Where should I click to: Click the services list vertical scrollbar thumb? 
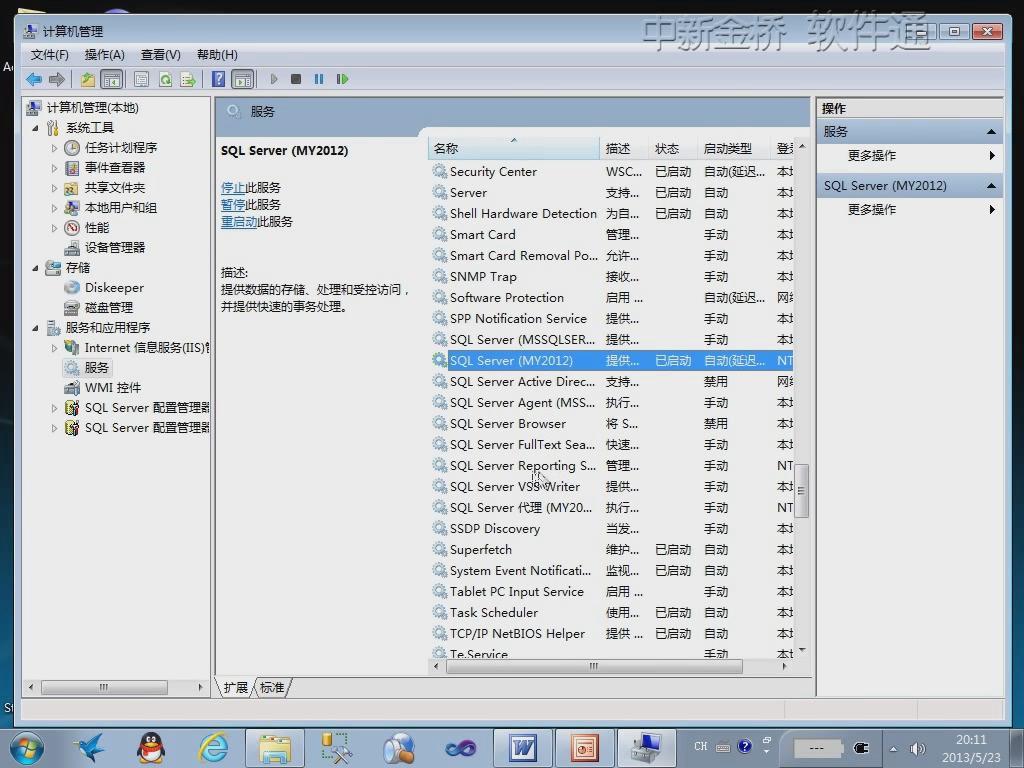[801, 490]
